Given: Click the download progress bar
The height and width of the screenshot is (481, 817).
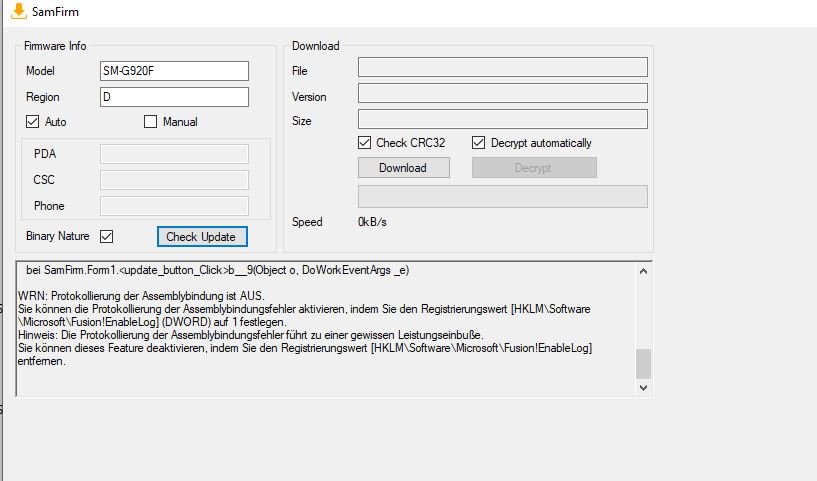Looking at the screenshot, I should (x=502, y=196).
